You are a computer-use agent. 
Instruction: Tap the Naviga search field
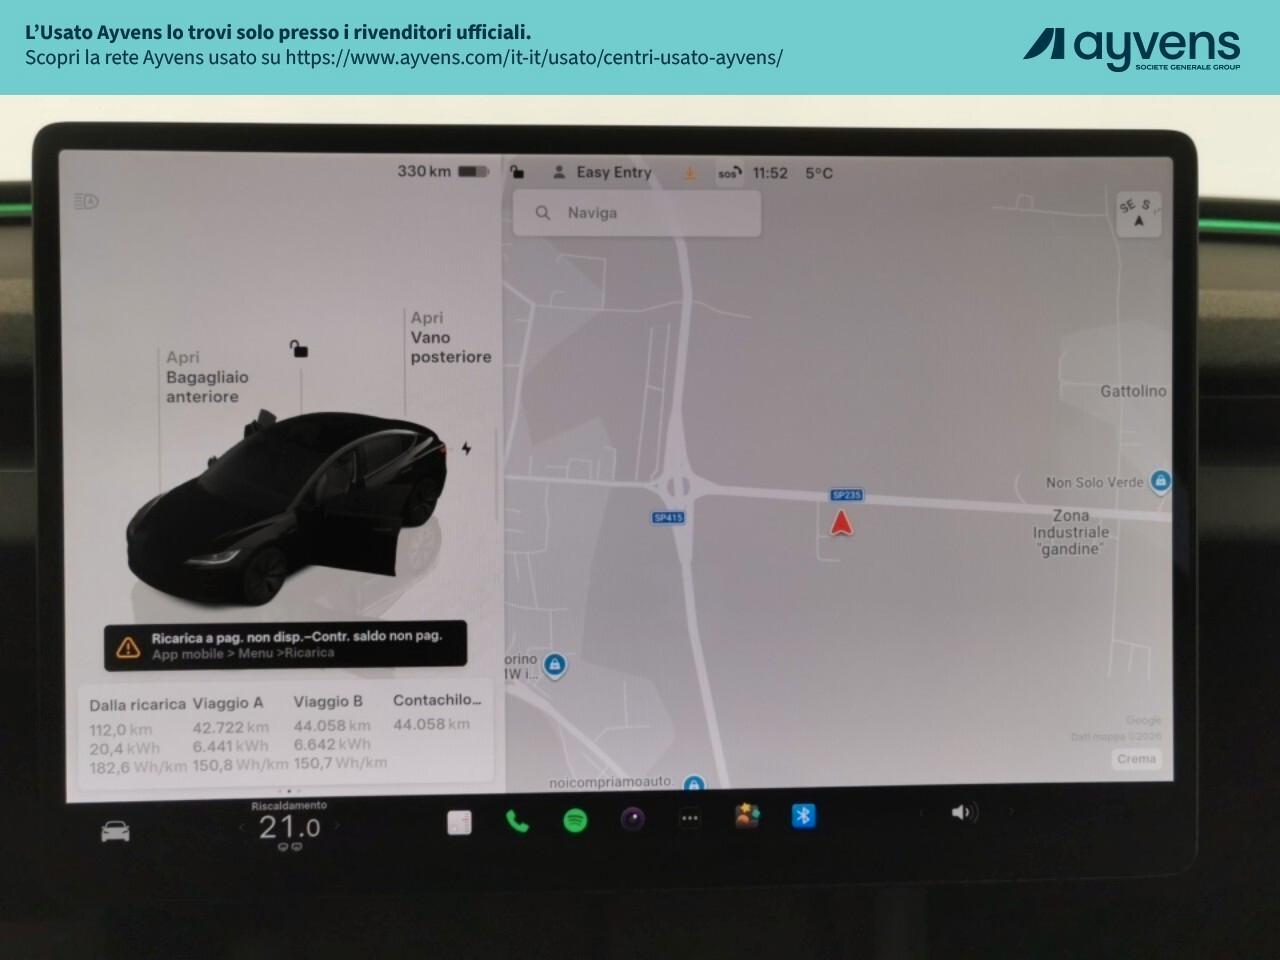(636, 212)
